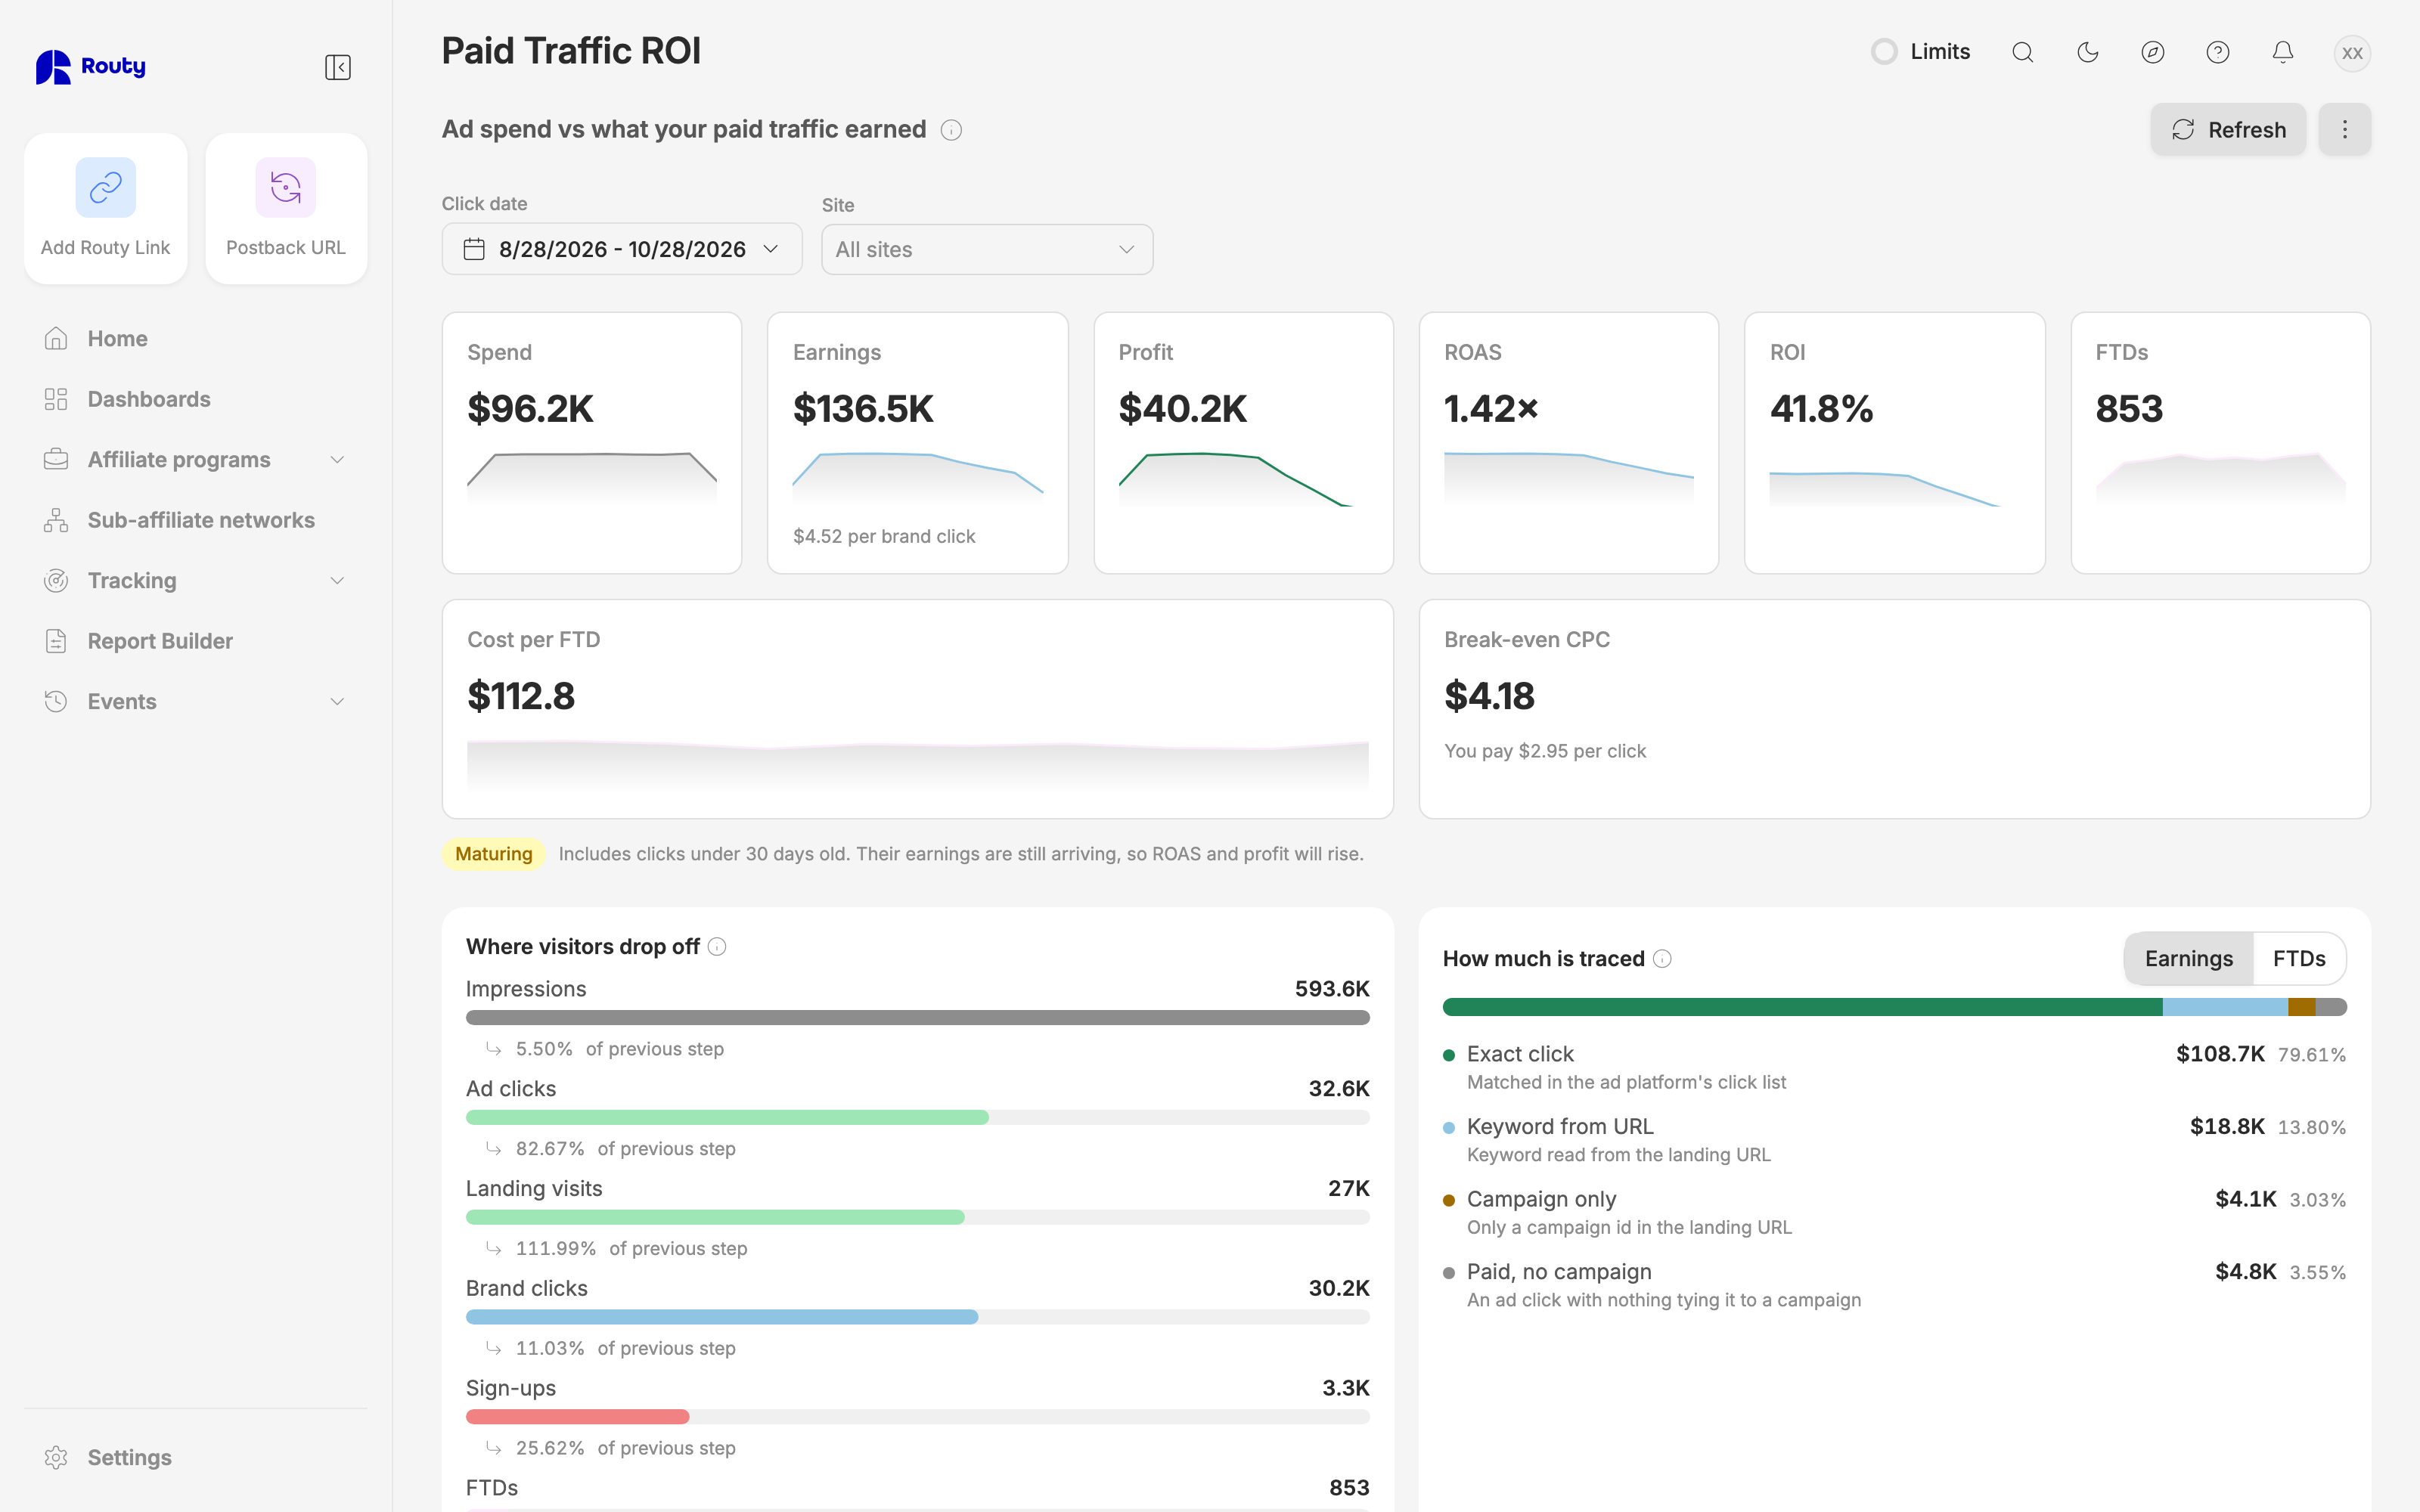Click the Maturing badge
The image size is (2420, 1512).
[493, 854]
